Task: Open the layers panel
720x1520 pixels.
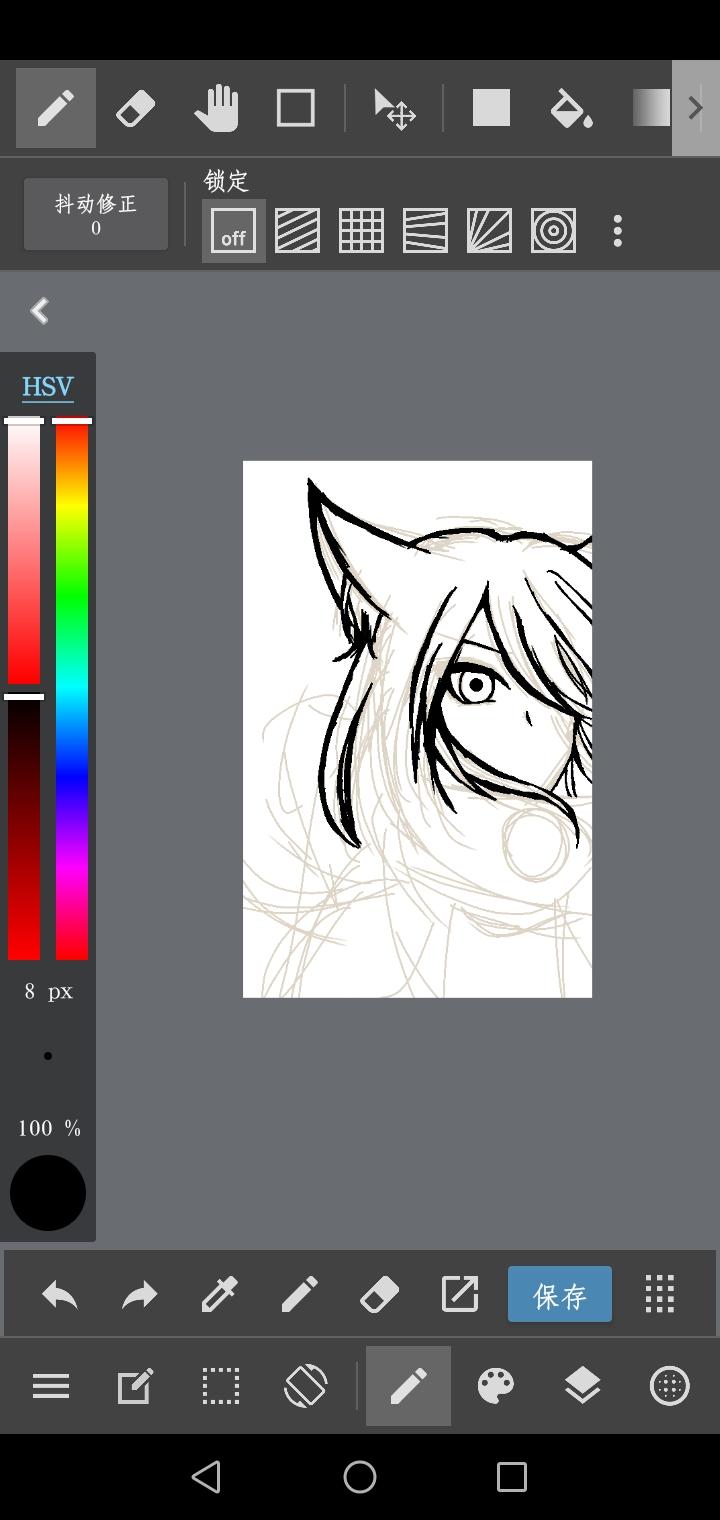Action: (x=582, y=1386)
